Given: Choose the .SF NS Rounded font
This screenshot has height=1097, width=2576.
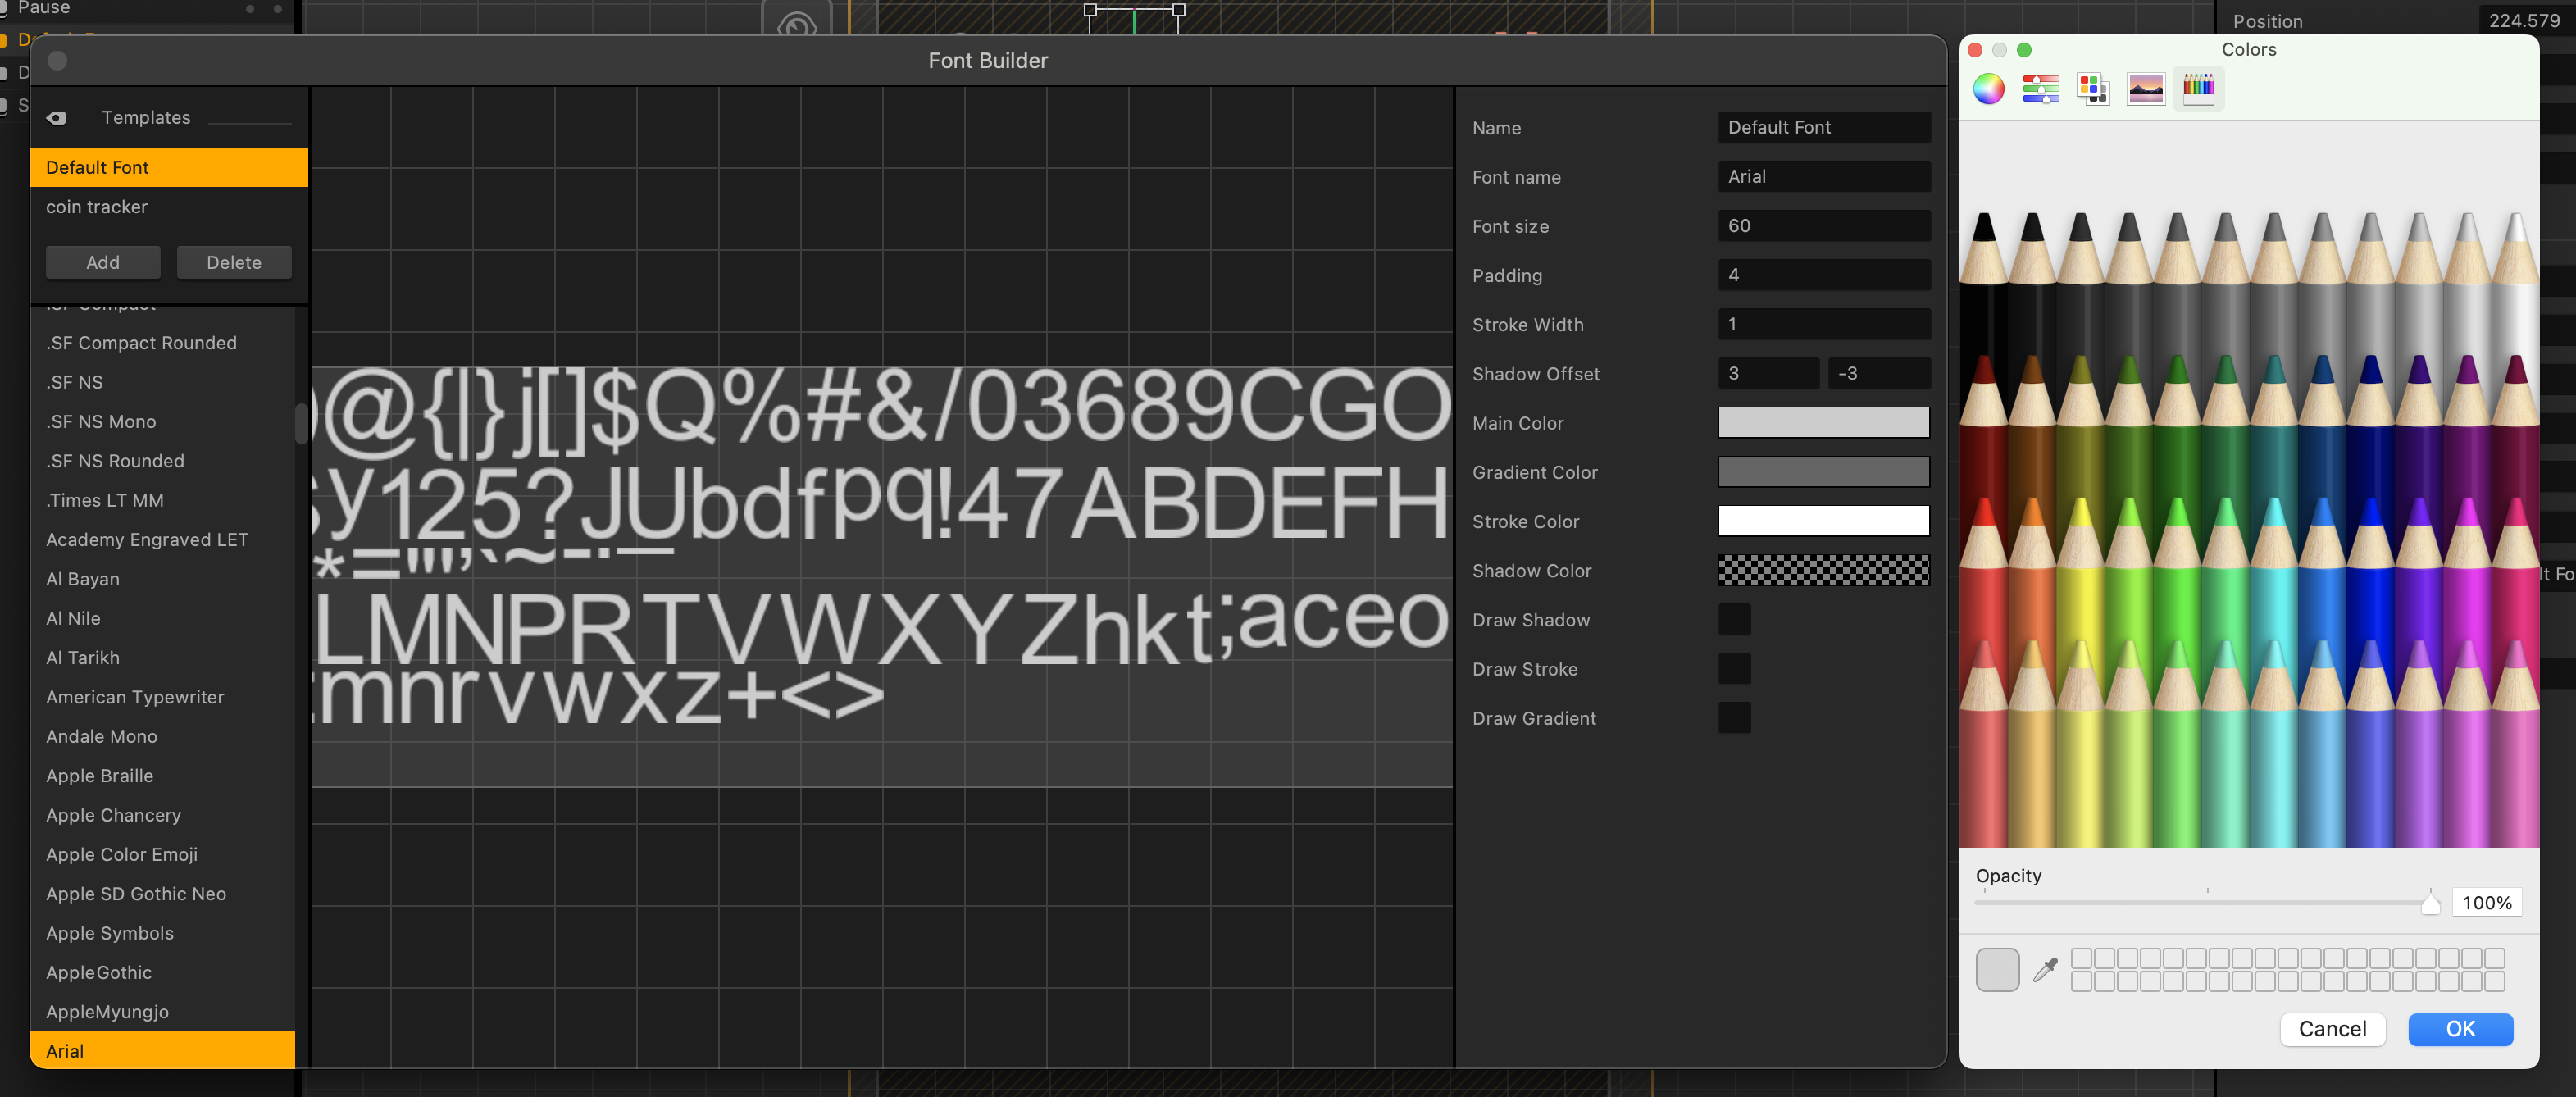Looking at the screenshot, I should coord(162,461).
